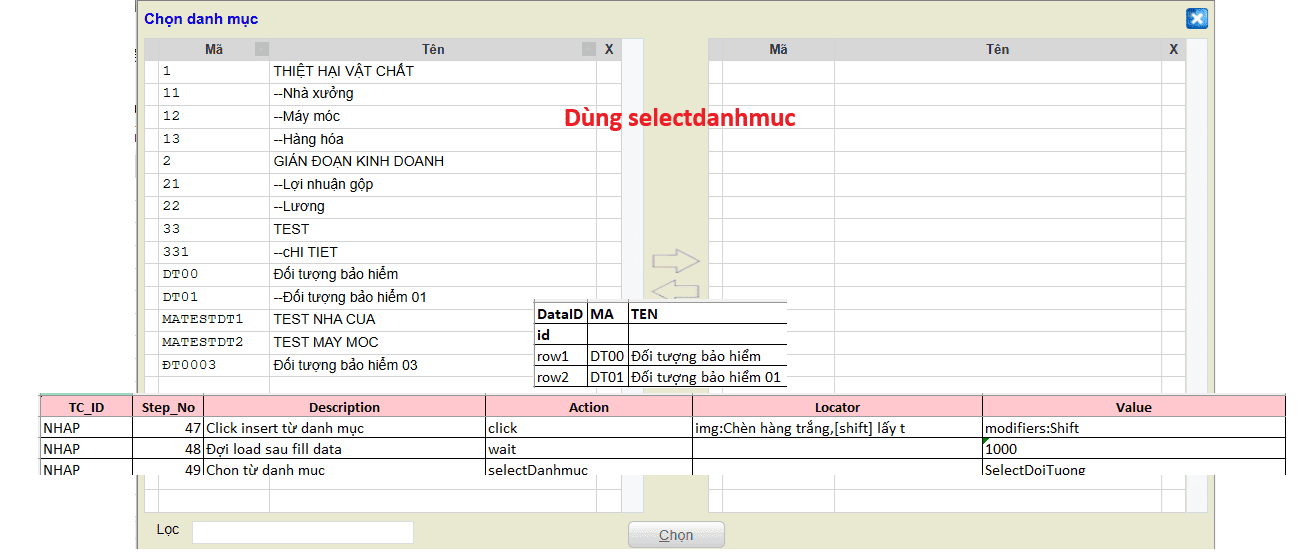This screenshot has height=552, width=1316.
Task: Click the right arrow to move selected item
Action: click(x=675, y=261)
